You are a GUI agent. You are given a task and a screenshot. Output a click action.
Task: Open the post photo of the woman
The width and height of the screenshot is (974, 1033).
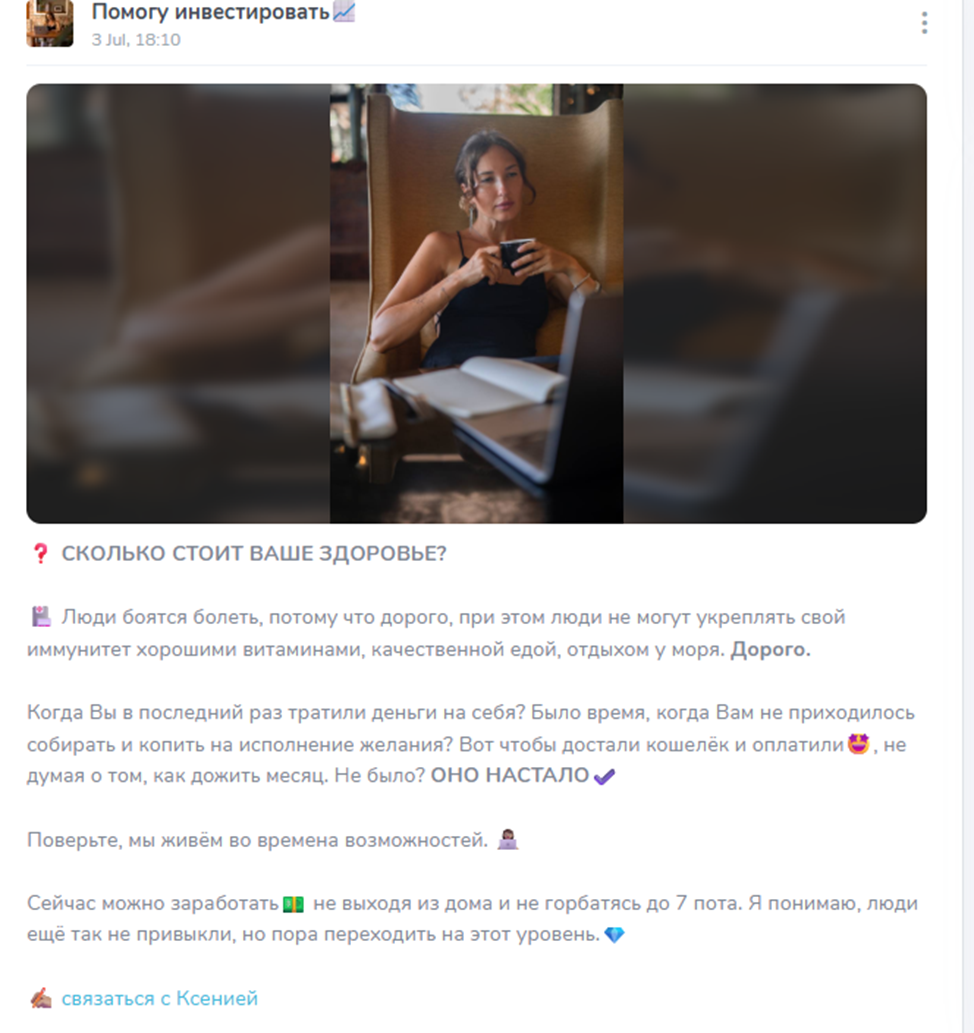476,304
